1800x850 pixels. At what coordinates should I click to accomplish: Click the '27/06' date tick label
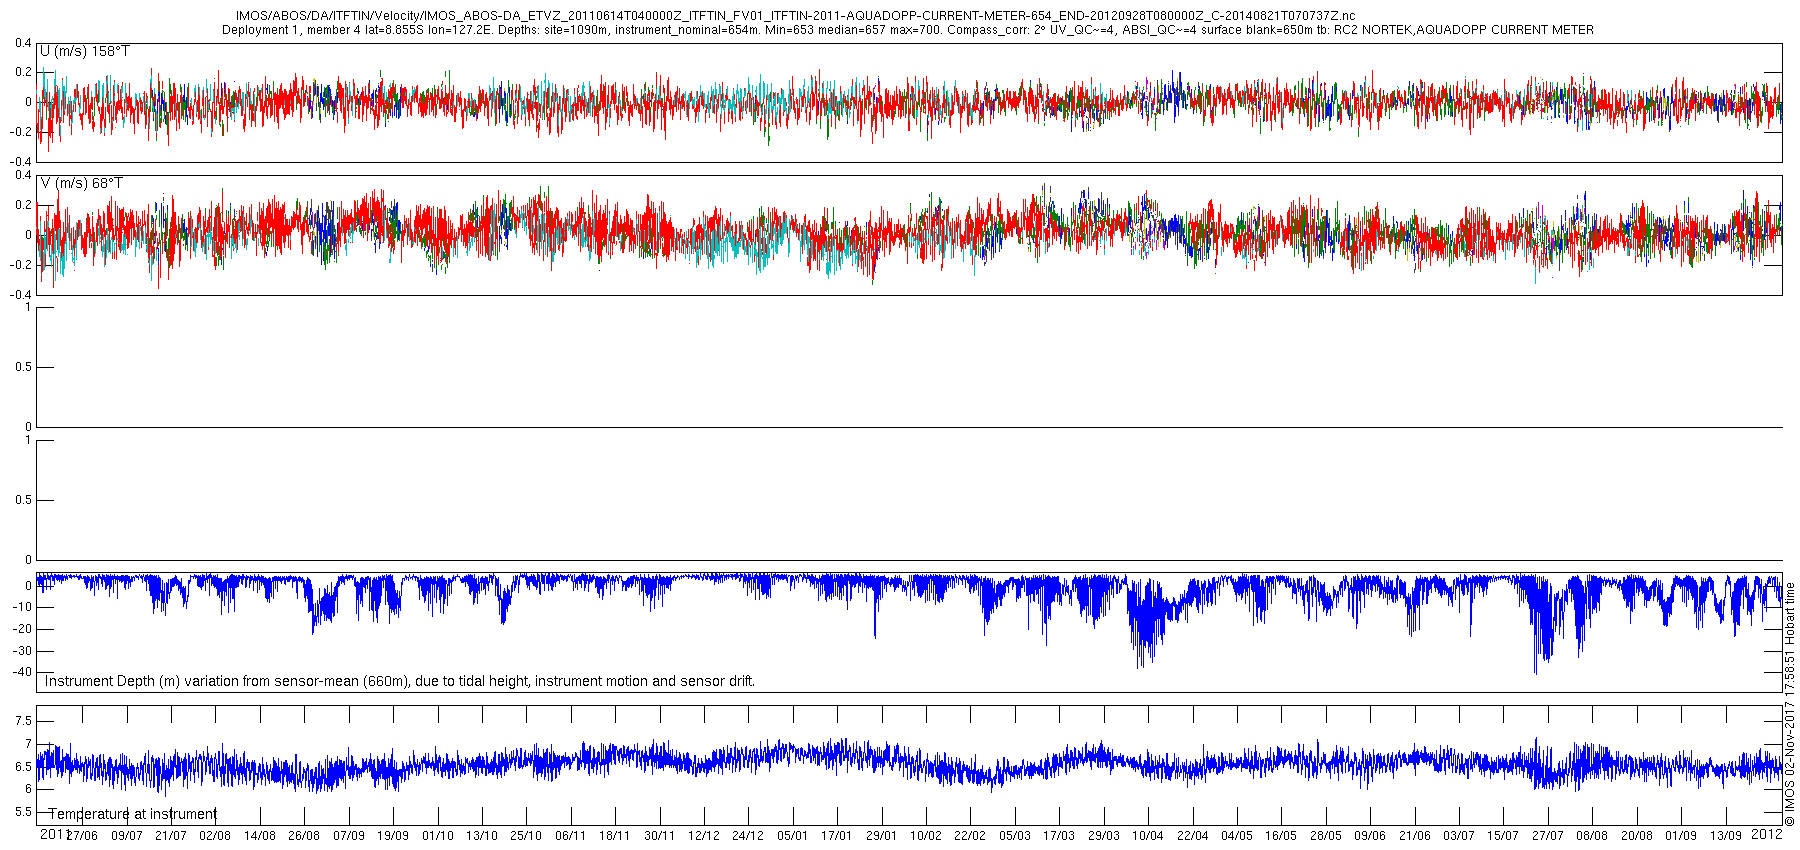click(x=82, y=836)
